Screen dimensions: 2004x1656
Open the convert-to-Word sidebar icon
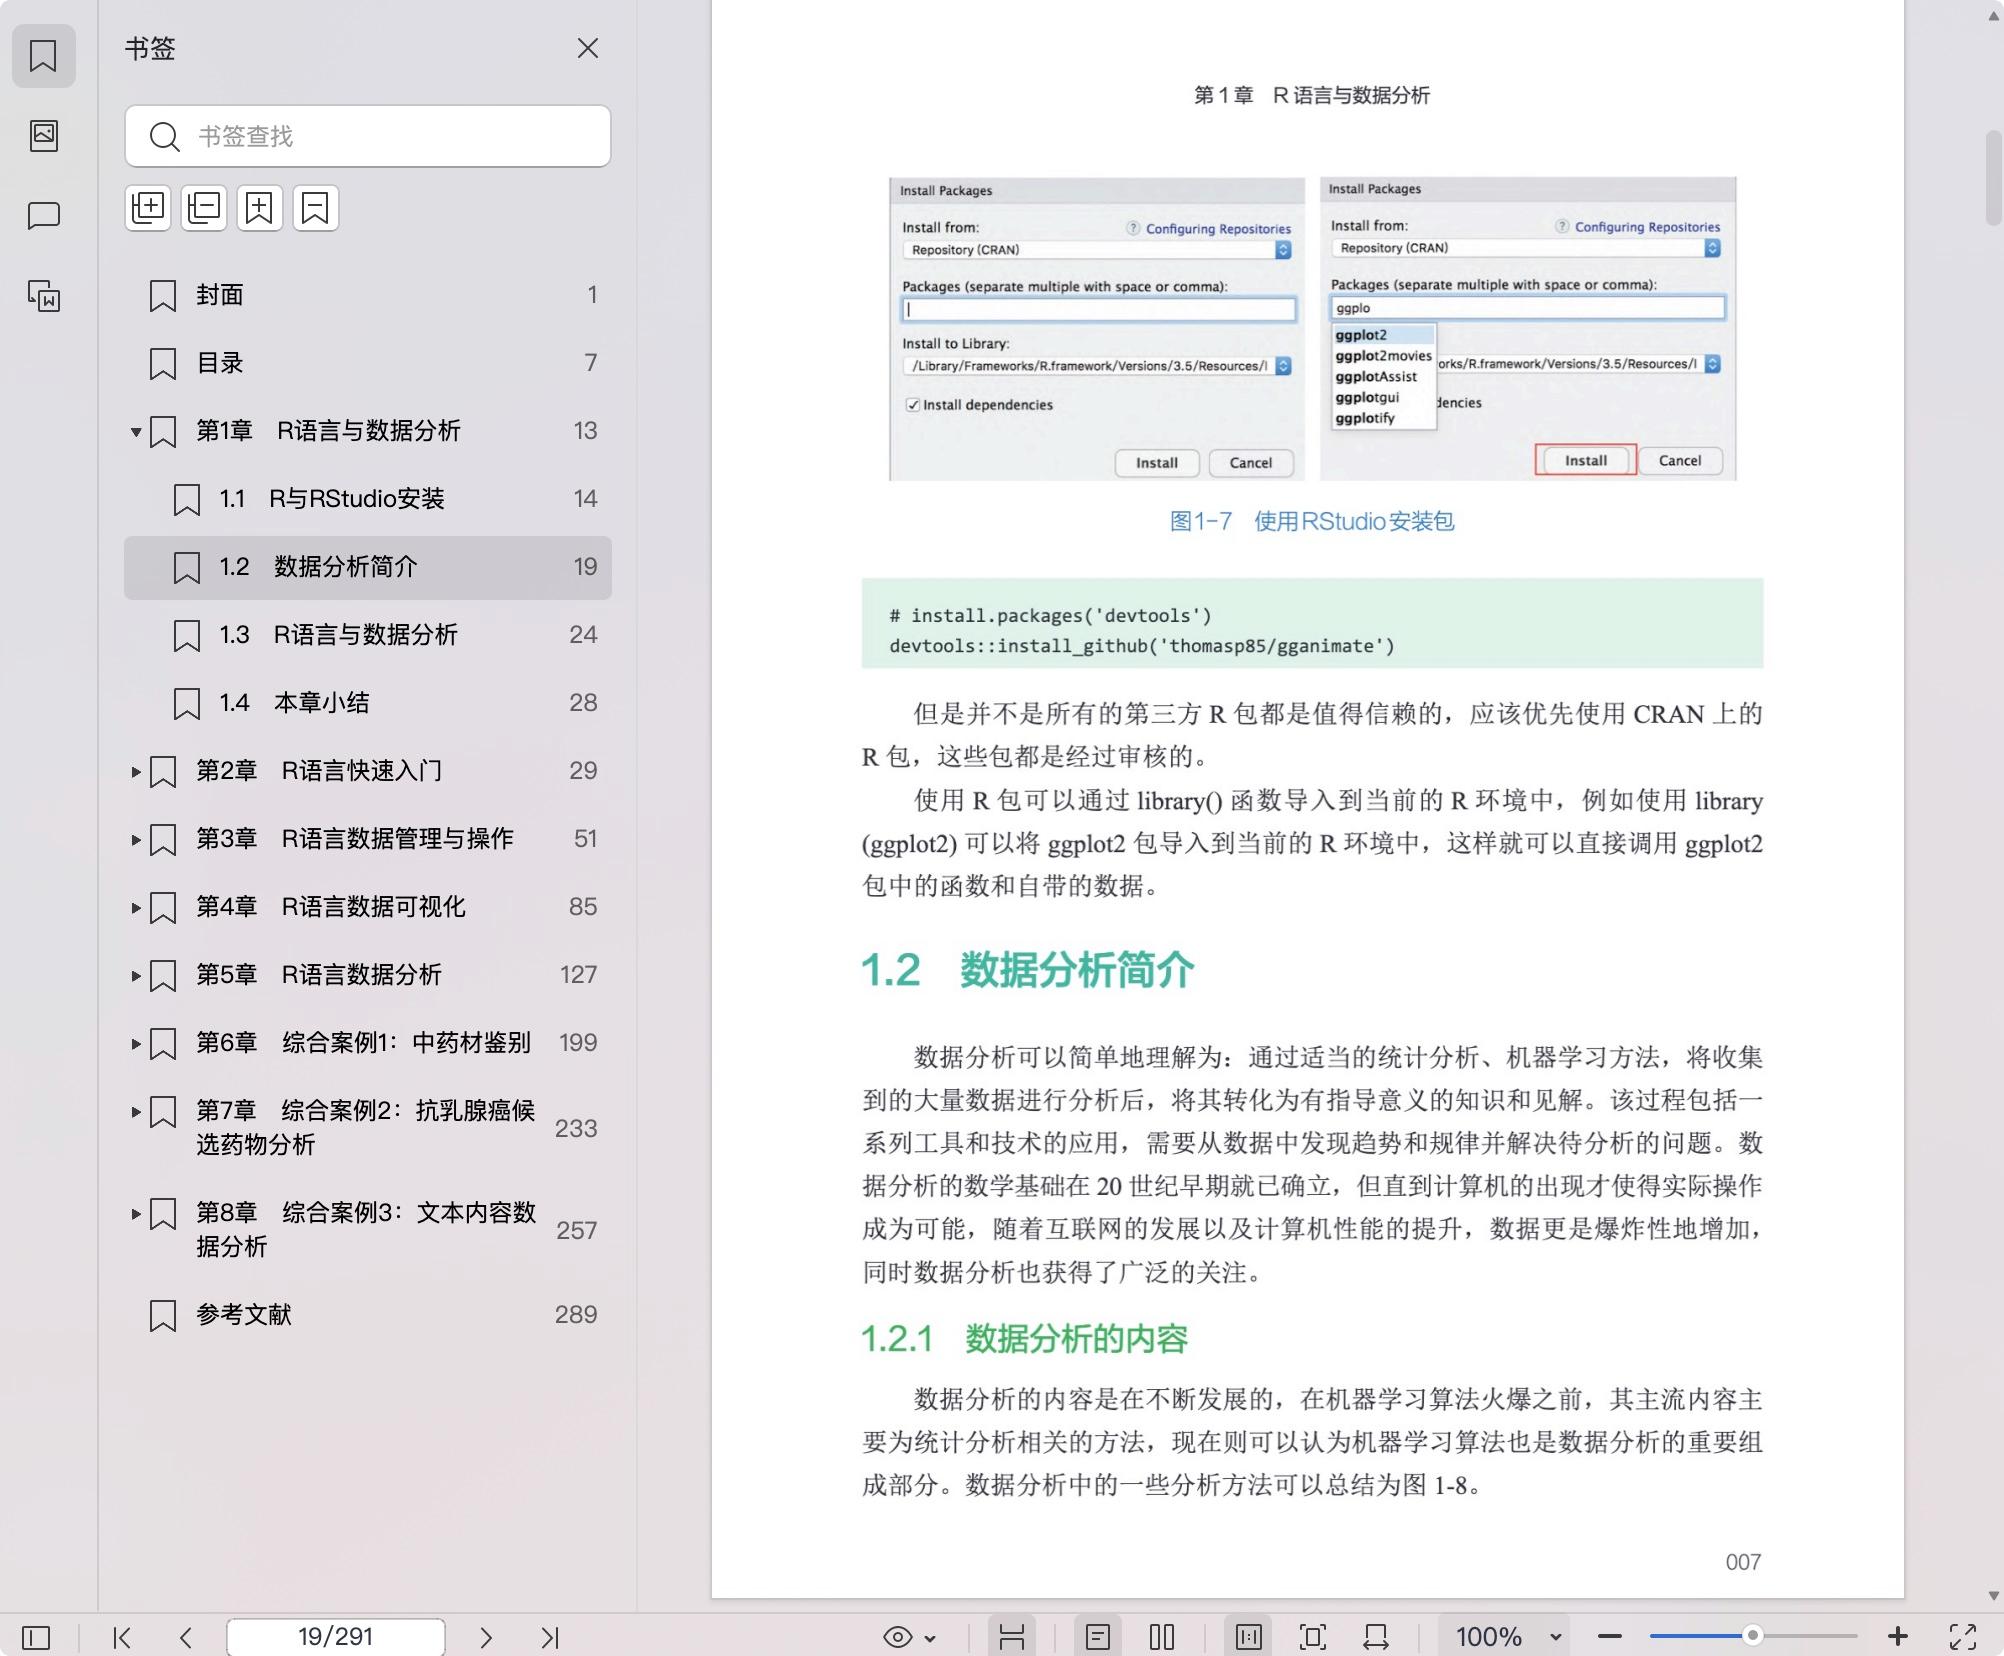43,295
